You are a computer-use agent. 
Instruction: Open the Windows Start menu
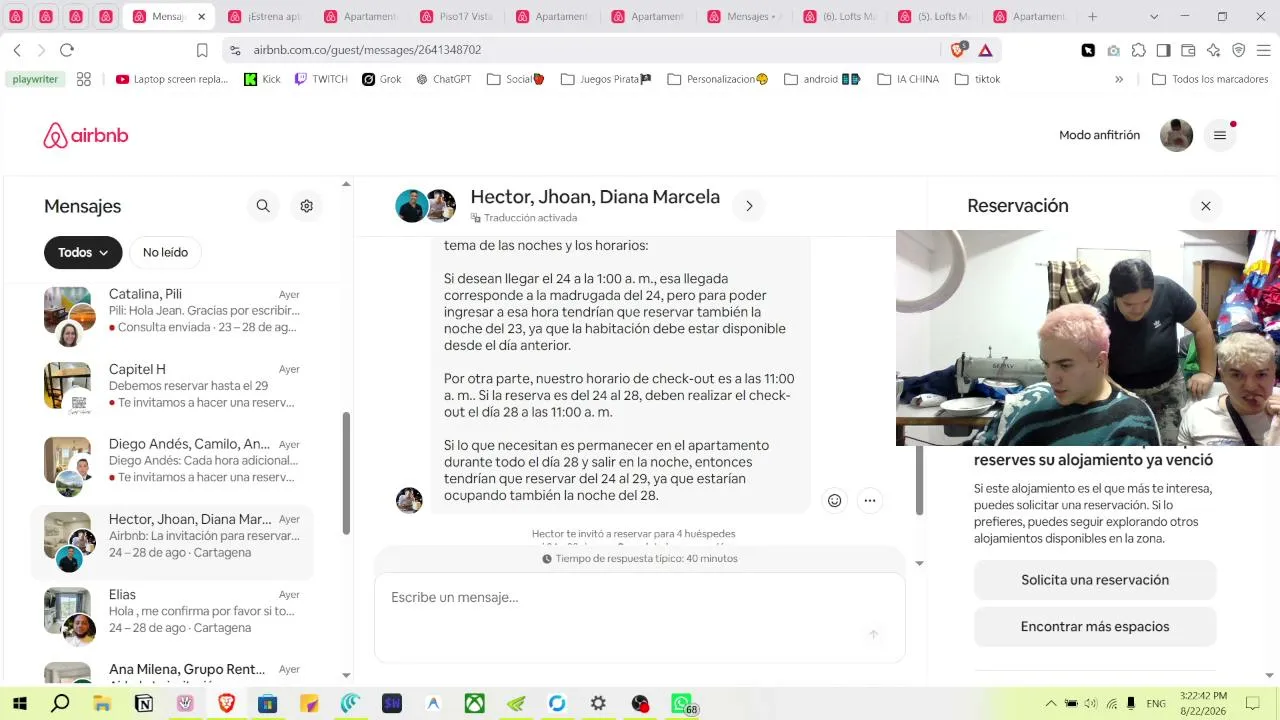[19, 704]
